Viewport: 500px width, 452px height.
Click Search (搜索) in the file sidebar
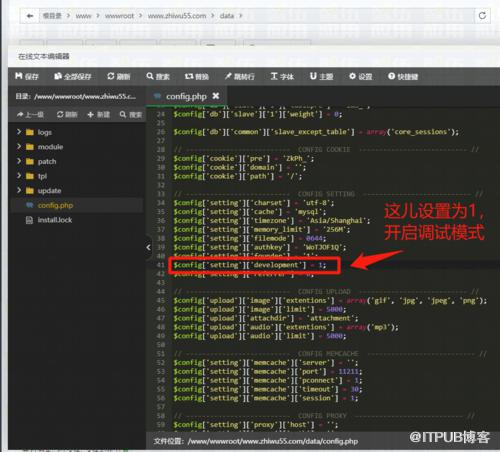click(x=131, y=115)
